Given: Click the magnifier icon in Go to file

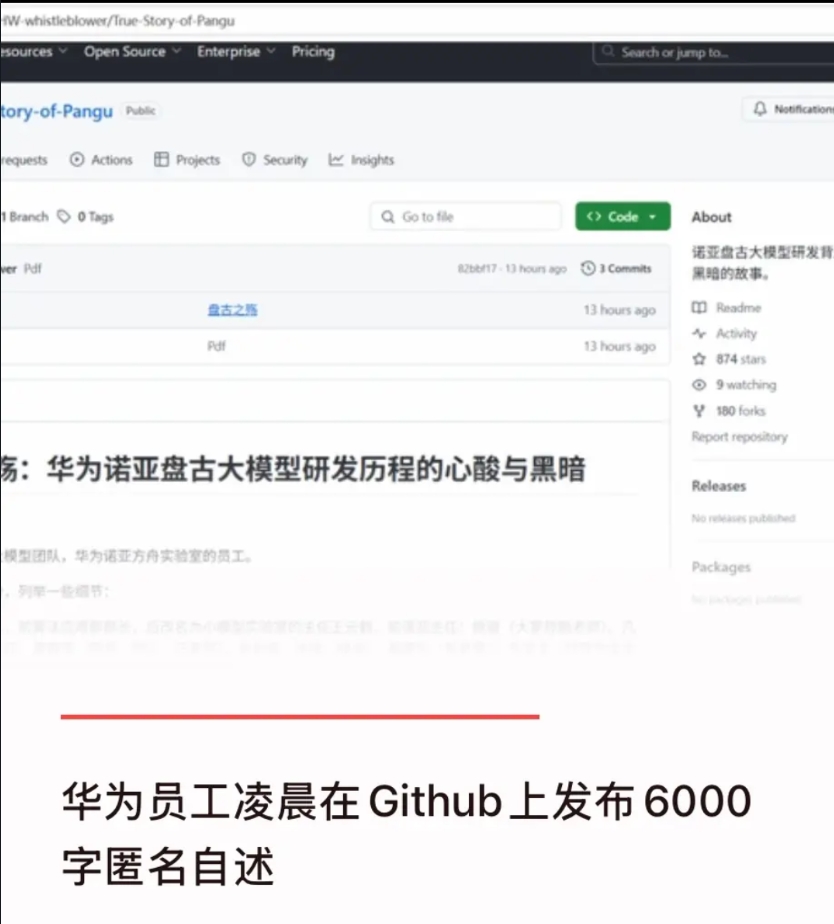Looking at the screenshot, I should (x=388, y=217).
